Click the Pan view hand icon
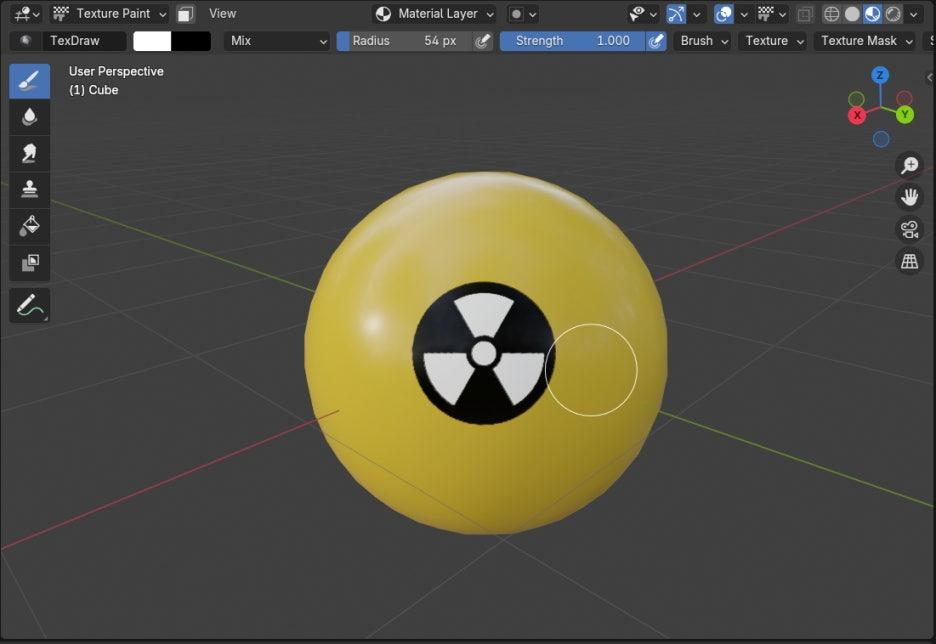Viewport: 936px width, 644px height. point(909,197)
